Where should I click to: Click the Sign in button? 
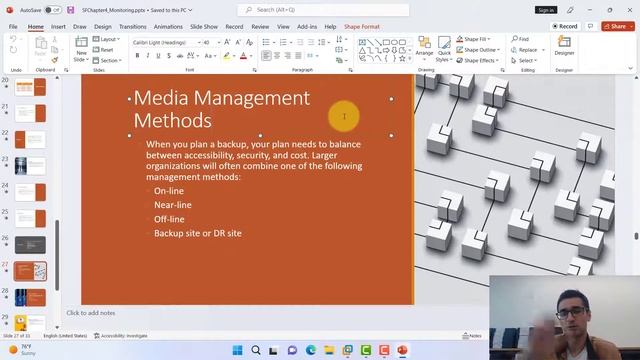(546, 10)
